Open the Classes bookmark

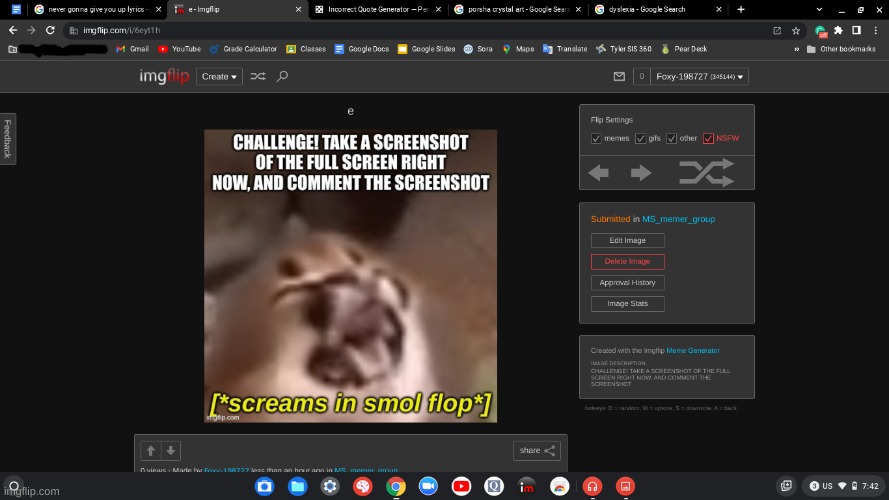306,49
